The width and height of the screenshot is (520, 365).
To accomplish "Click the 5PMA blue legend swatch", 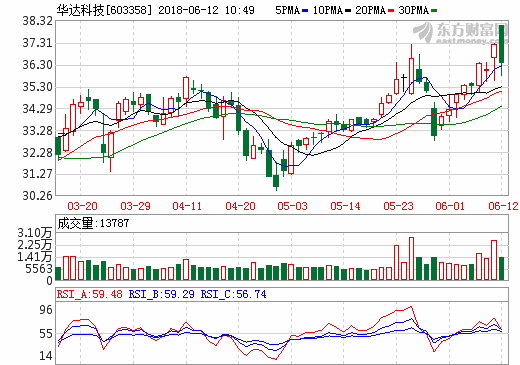I will tap(305, 11).
